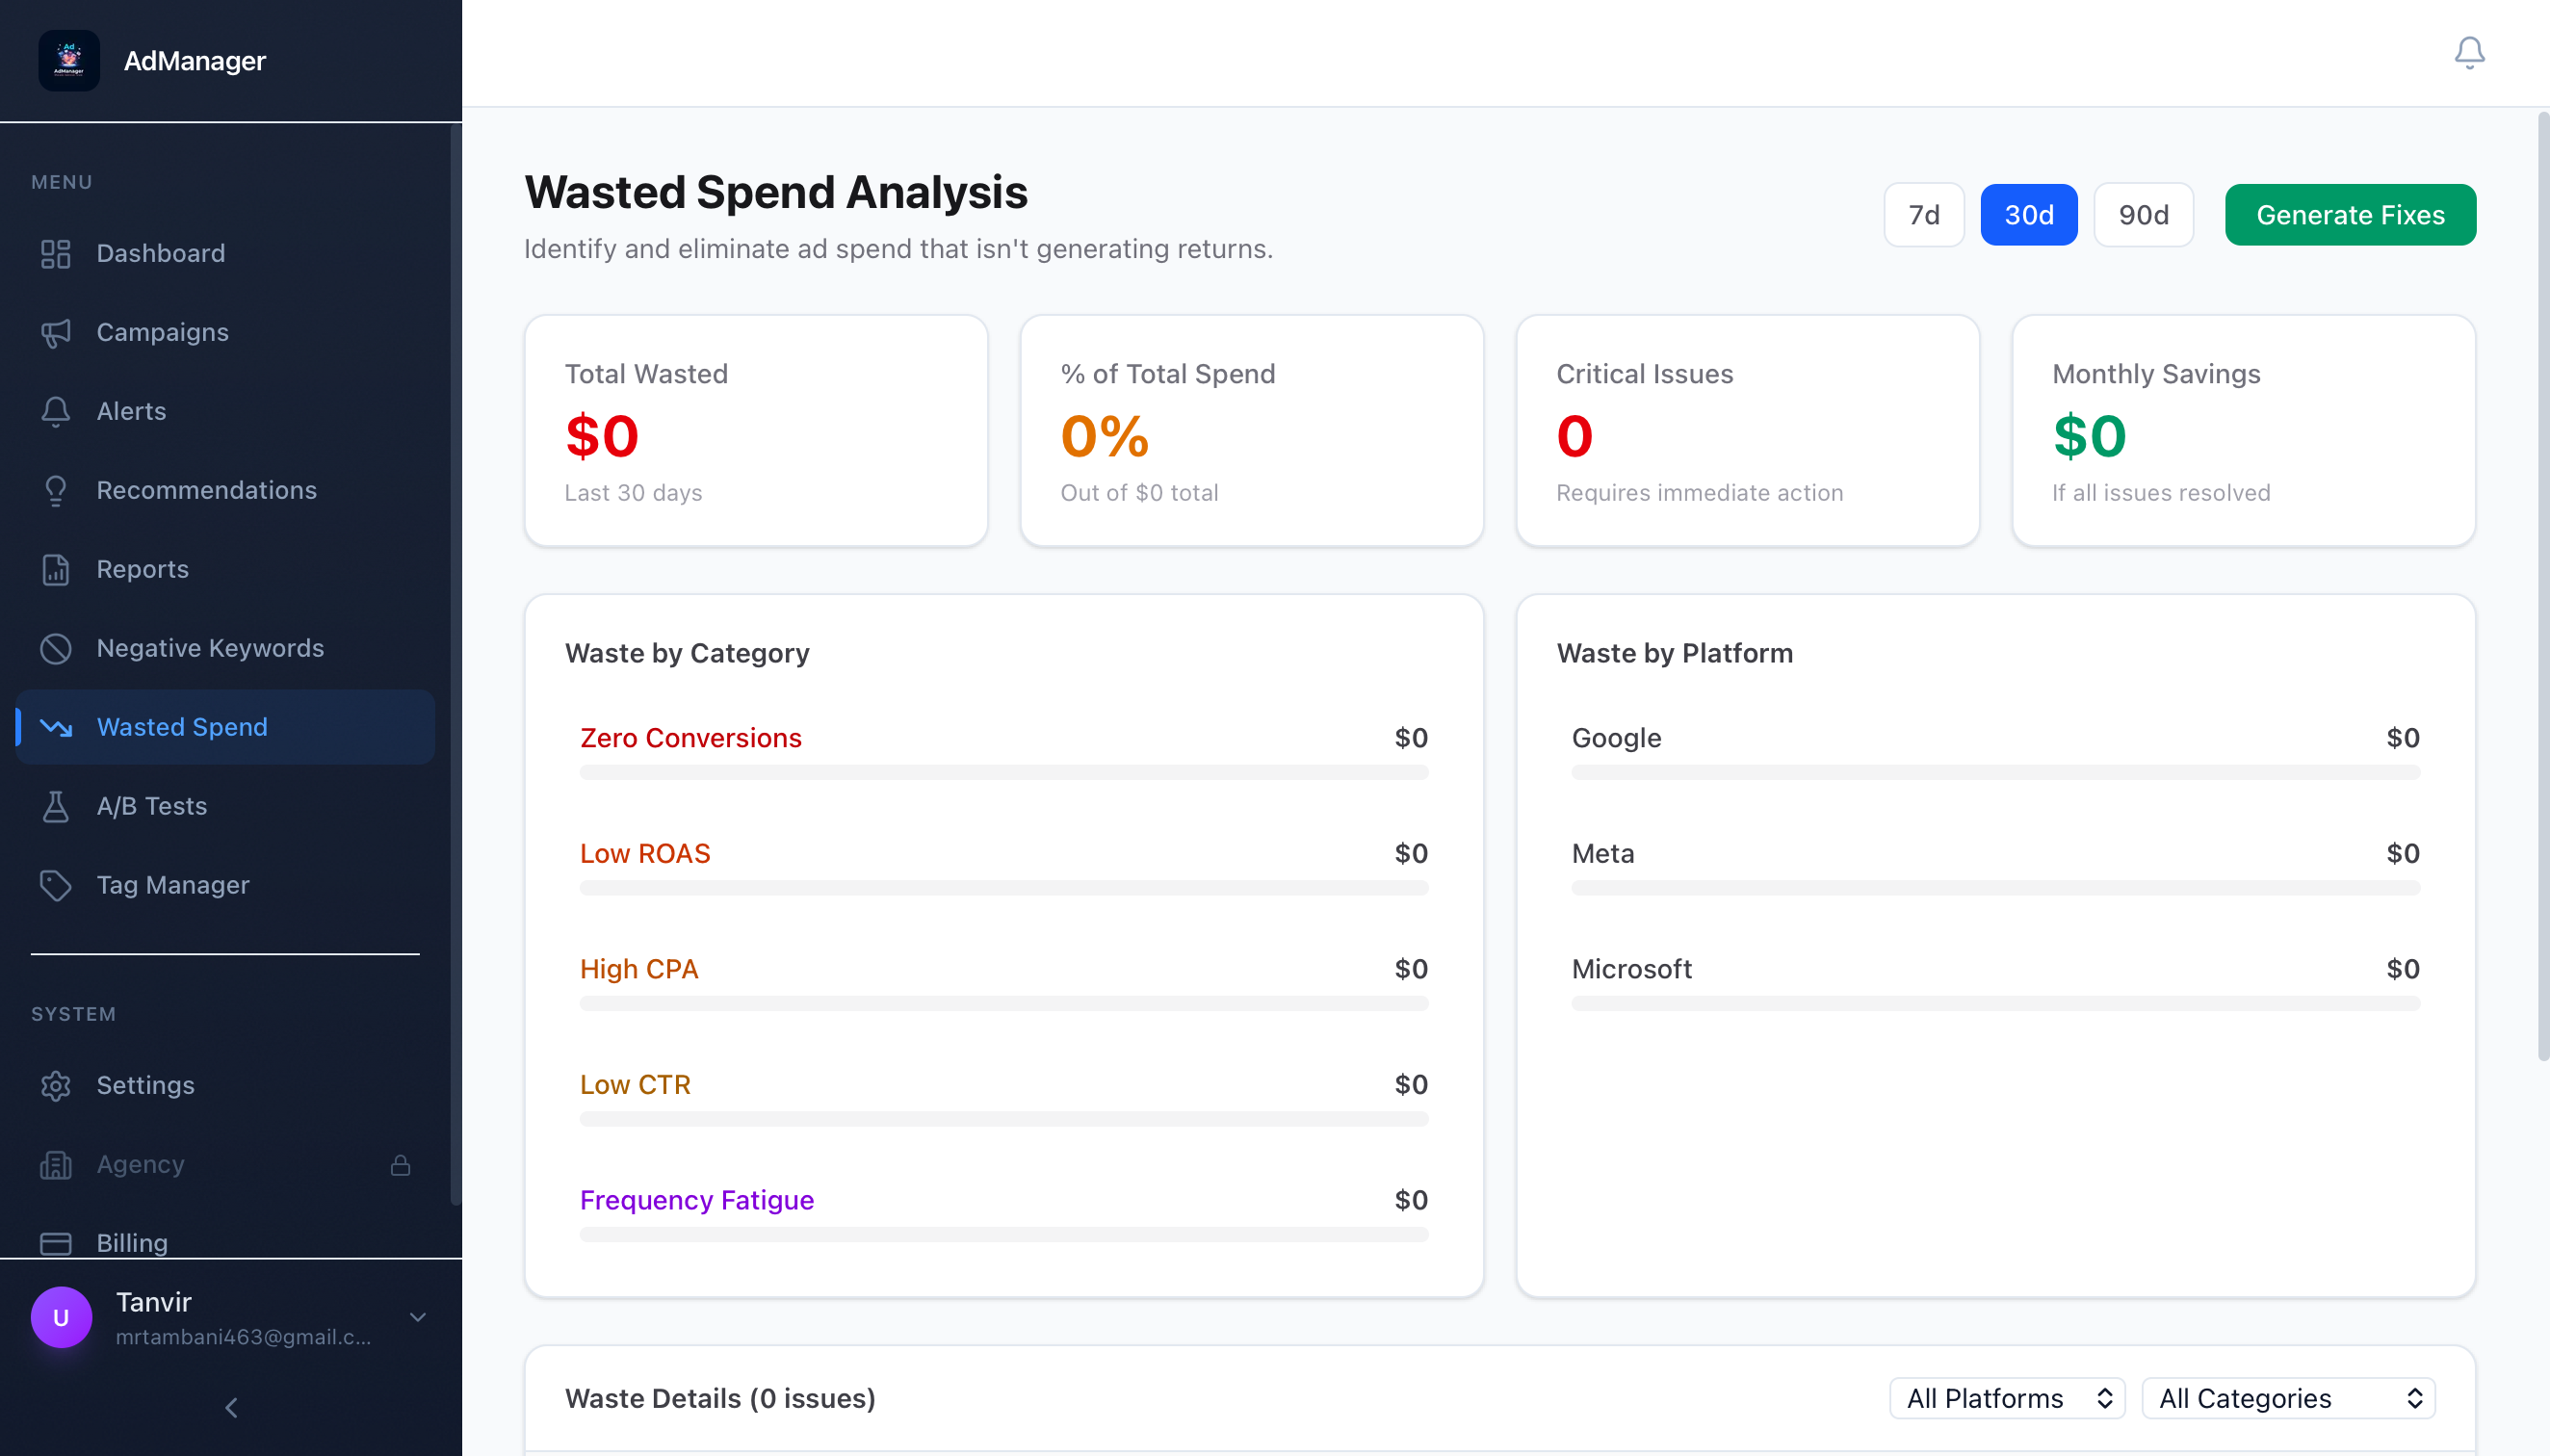Click the Negative Keywords ban icon
This screenshot has width=2550, height=1456.
pos(56,648)
